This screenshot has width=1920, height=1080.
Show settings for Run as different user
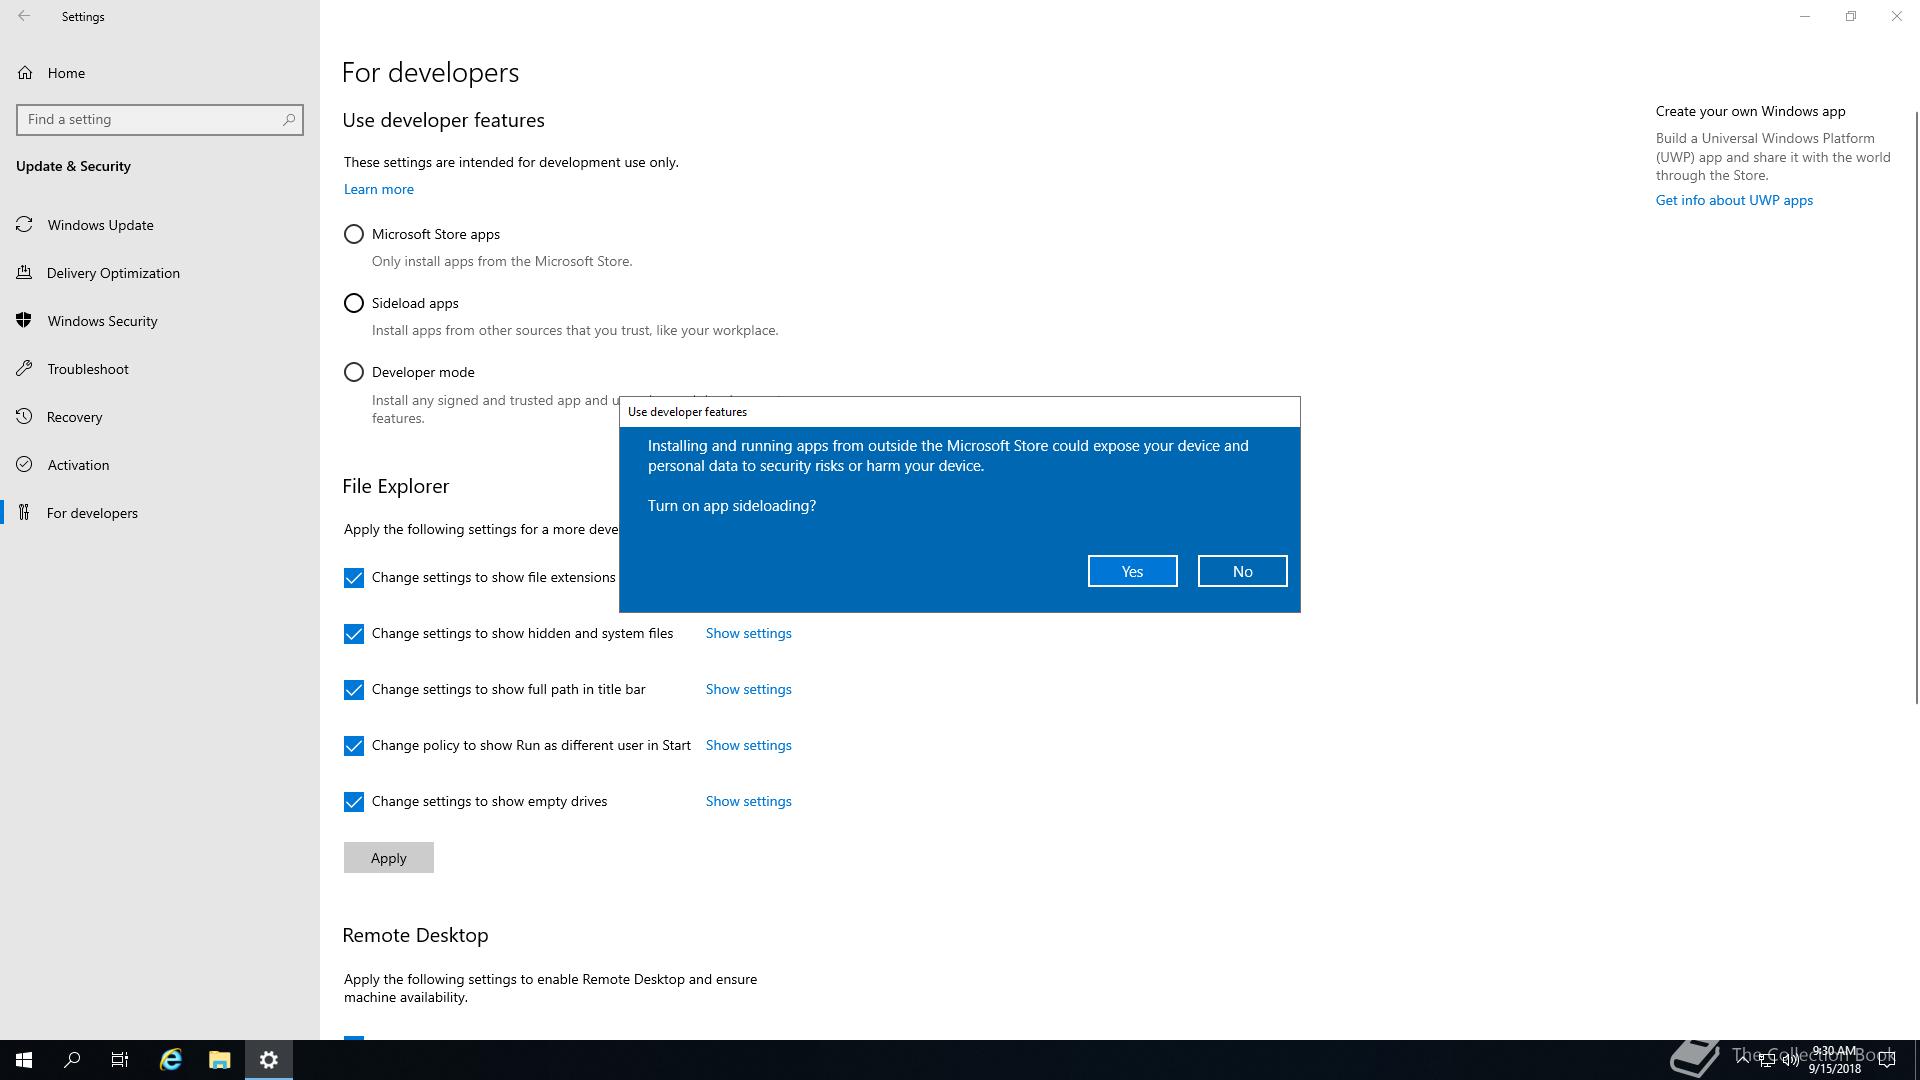coord(748,745)
